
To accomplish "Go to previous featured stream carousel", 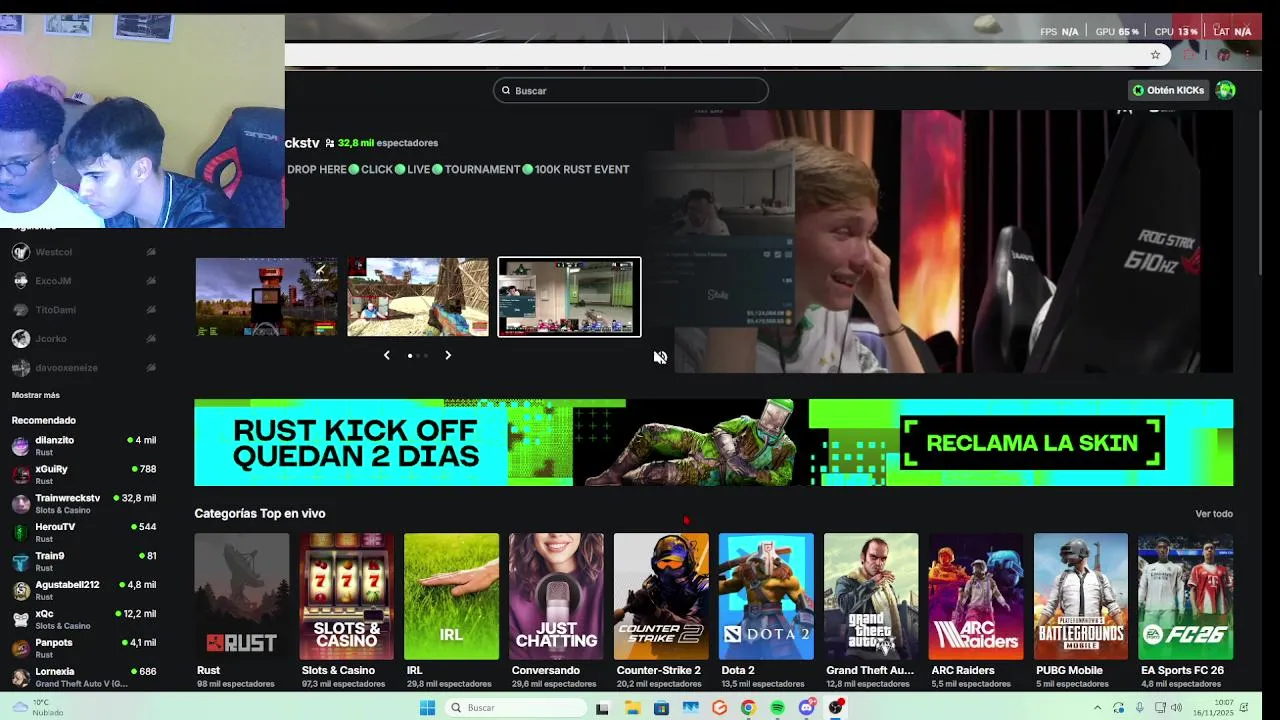I will pyautogui.click(x=387, y=355).
